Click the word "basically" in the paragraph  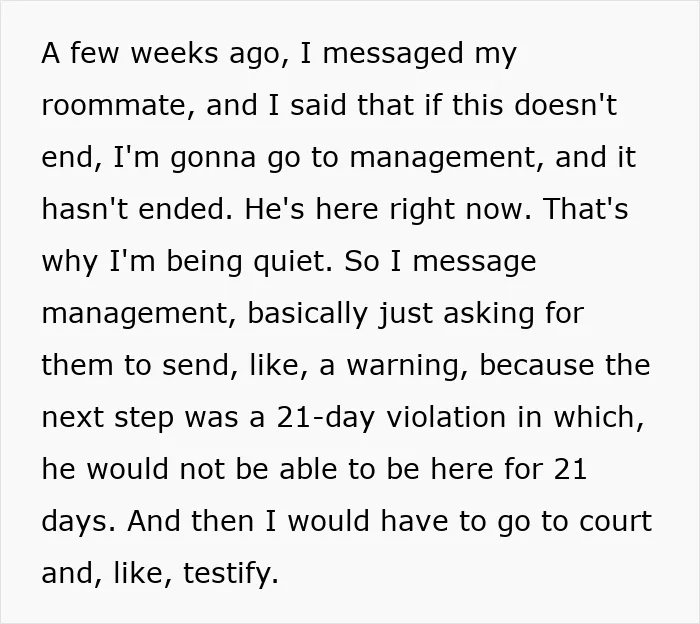click(x=307, y=315)
